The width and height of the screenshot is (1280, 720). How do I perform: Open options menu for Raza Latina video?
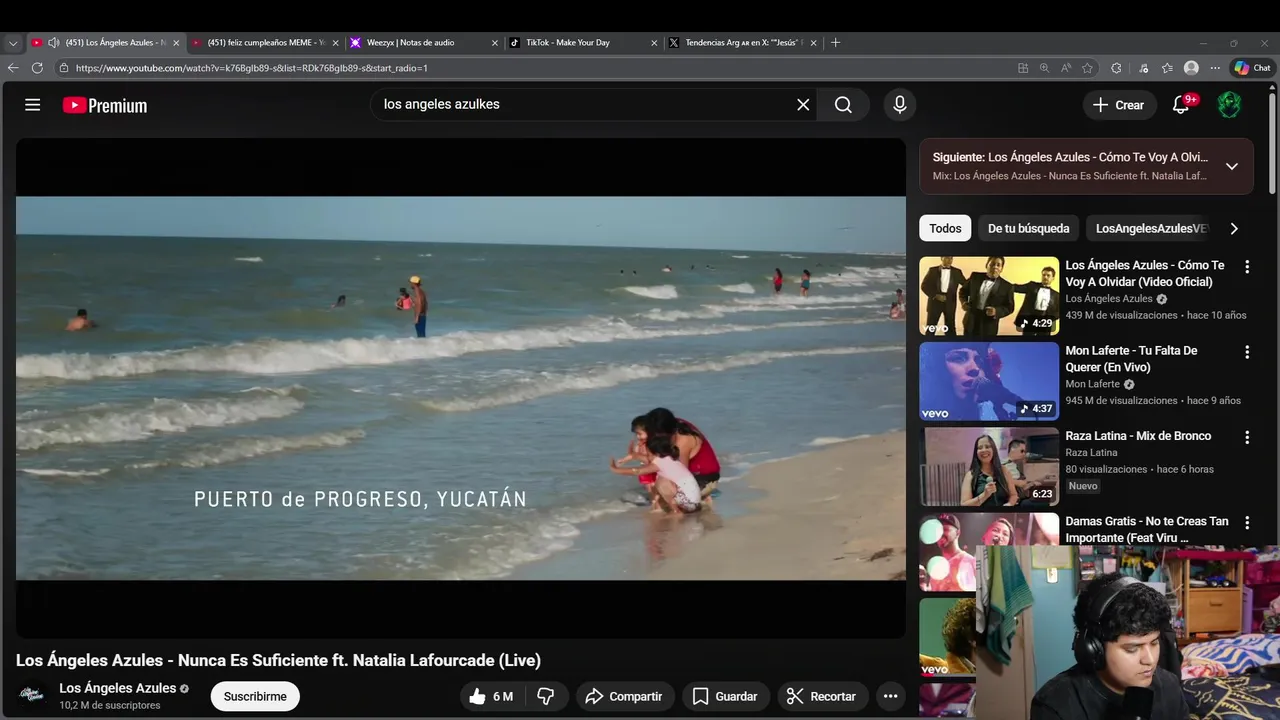click(1247, 437)
